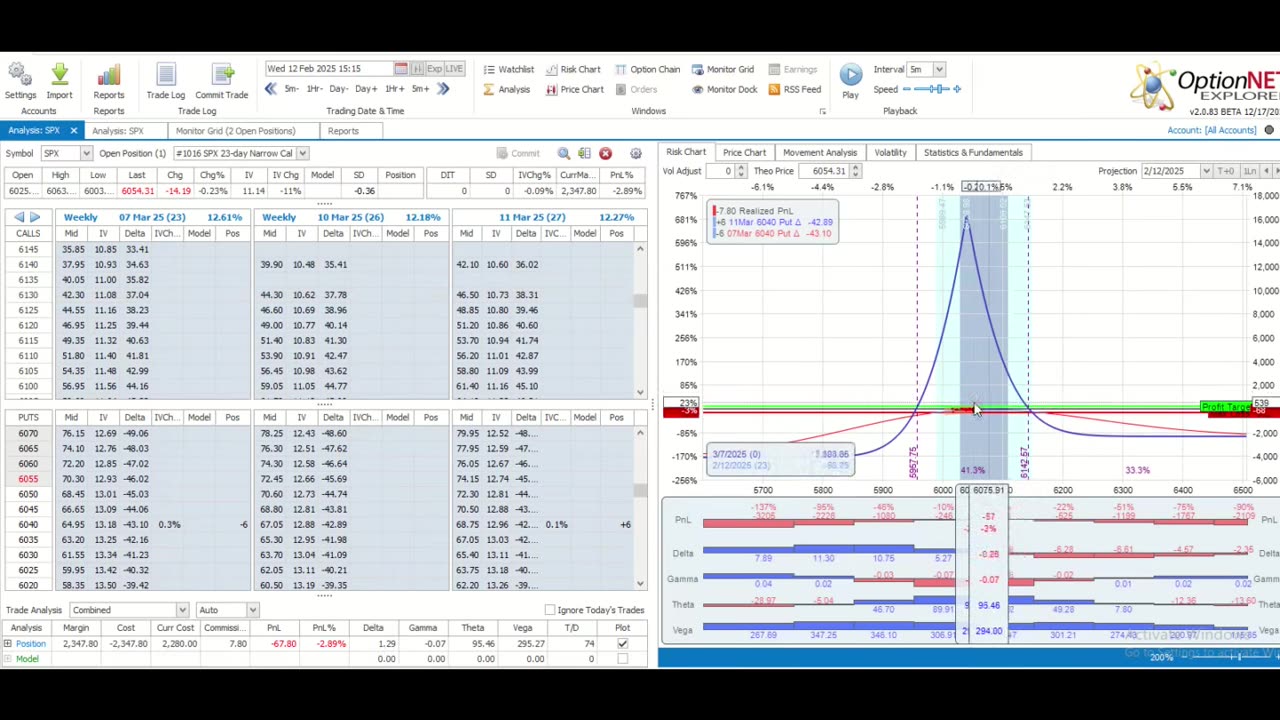Image resolution: width=1280 pixels, height=720 pixels.
Task: Check the Plot checkbox for Model row
Action: tap(622, 659)
